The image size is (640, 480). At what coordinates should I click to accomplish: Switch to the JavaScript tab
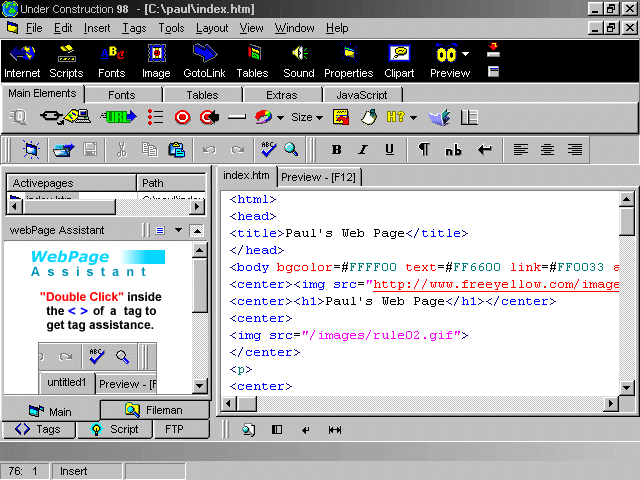[362, 95]
